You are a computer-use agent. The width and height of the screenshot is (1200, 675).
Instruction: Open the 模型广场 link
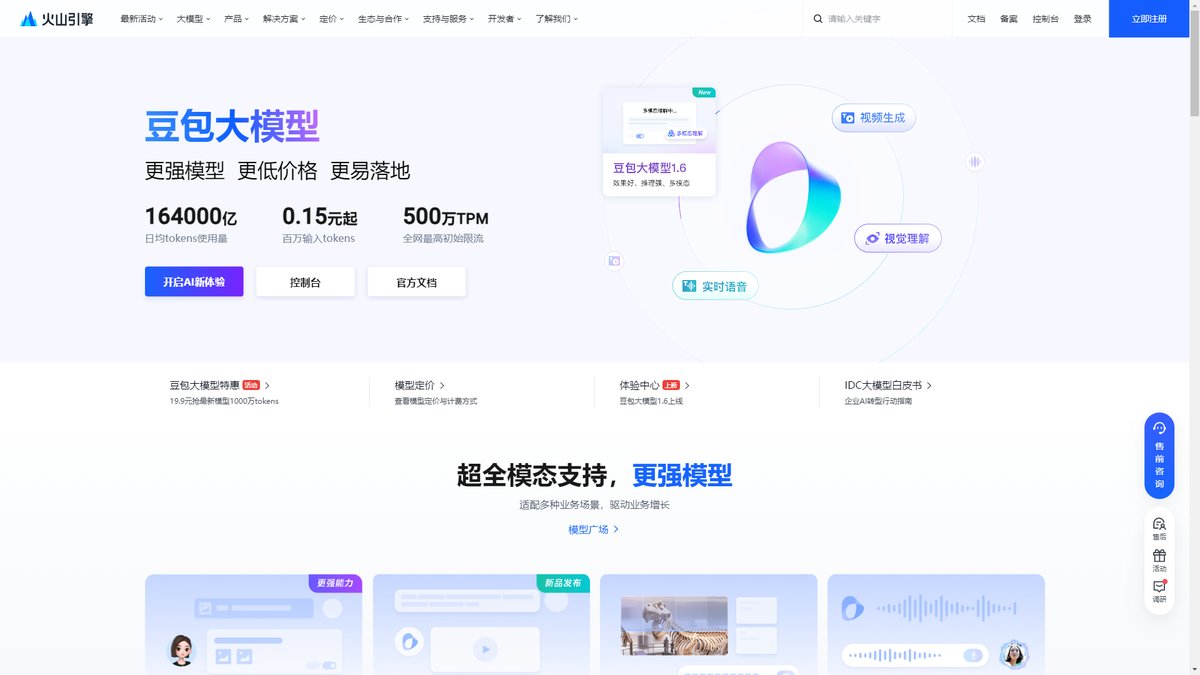tap(594, 529)
